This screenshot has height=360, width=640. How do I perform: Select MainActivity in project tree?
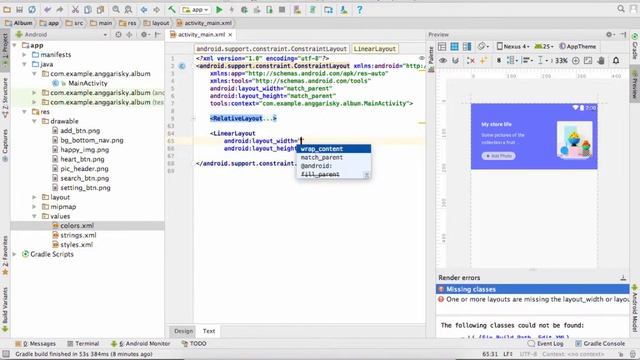point(88,83)
